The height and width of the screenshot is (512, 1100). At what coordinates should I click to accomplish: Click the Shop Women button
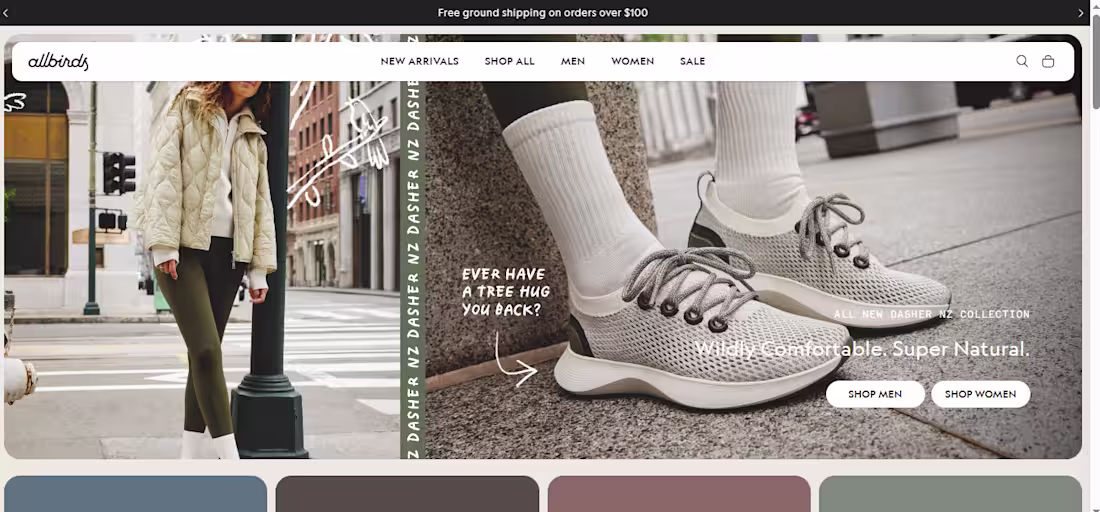point(980,394)
